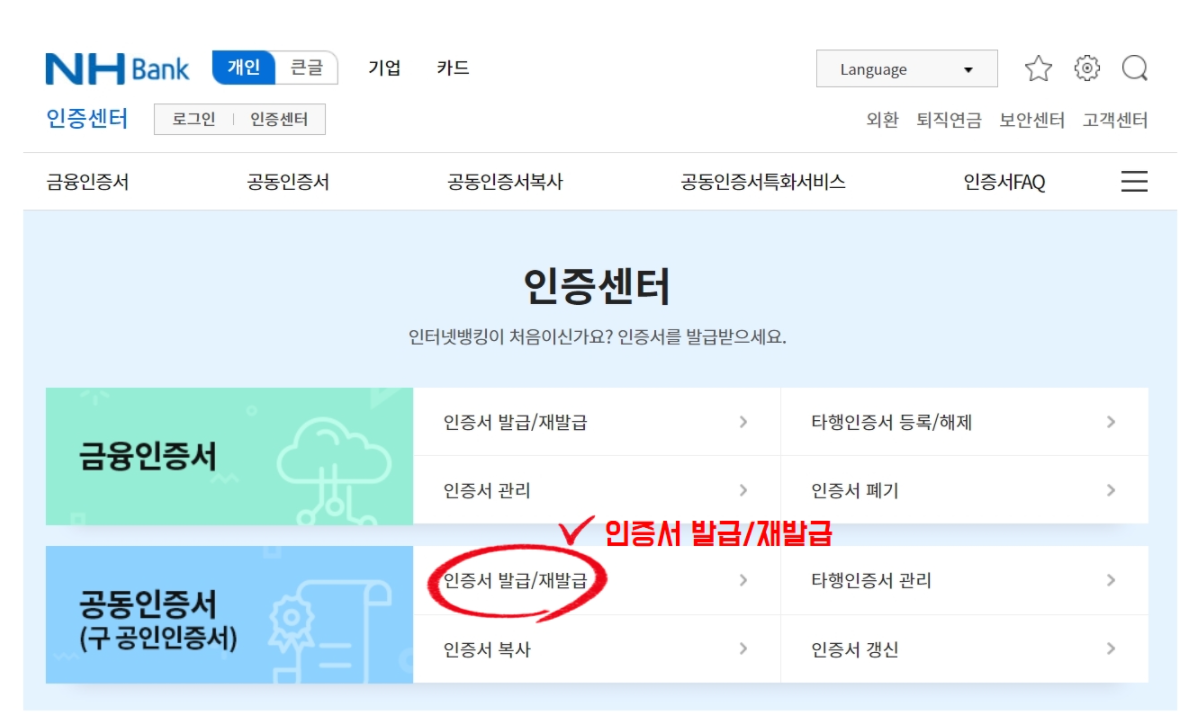Select the 금융인증서 navigation tab
This screenshot has height=721, width=1192.
point(87,182)
